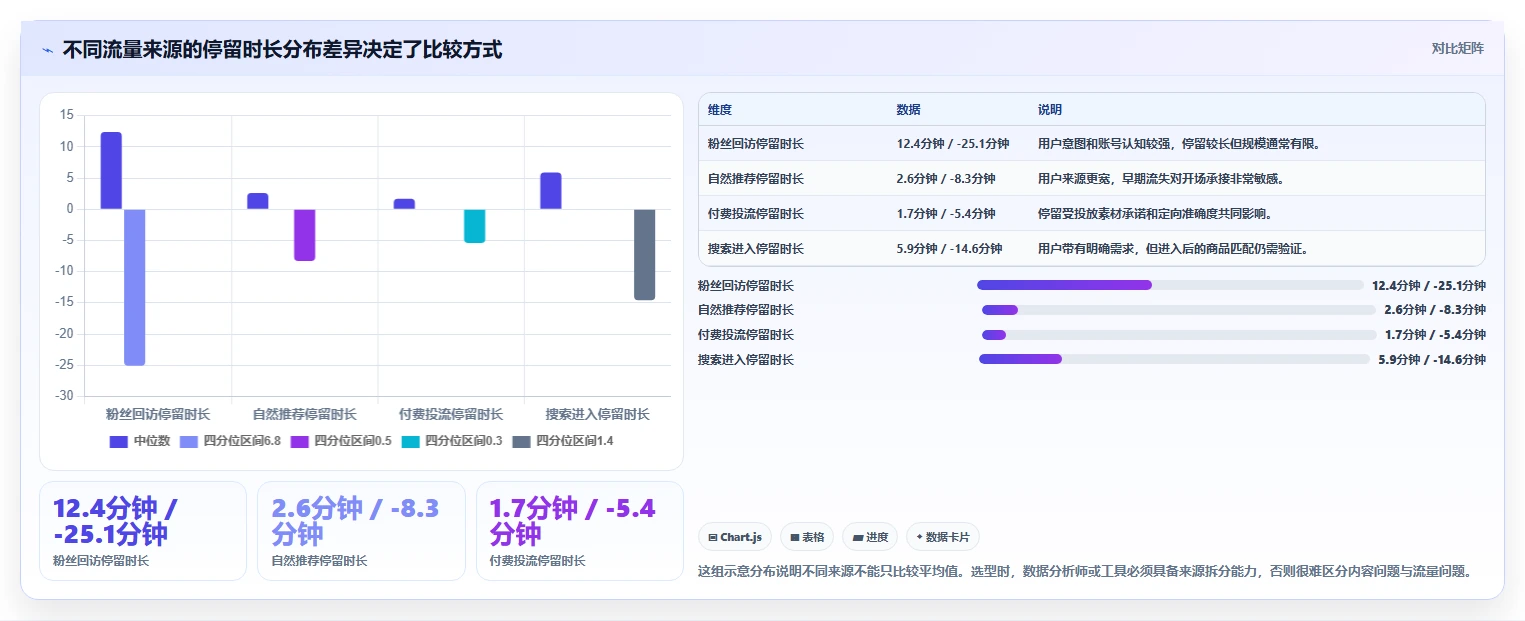This screenshot has width=1525, height=621.
Task: Click the footer note starting 这组示意分布说明
Action: coord(1085,572)
